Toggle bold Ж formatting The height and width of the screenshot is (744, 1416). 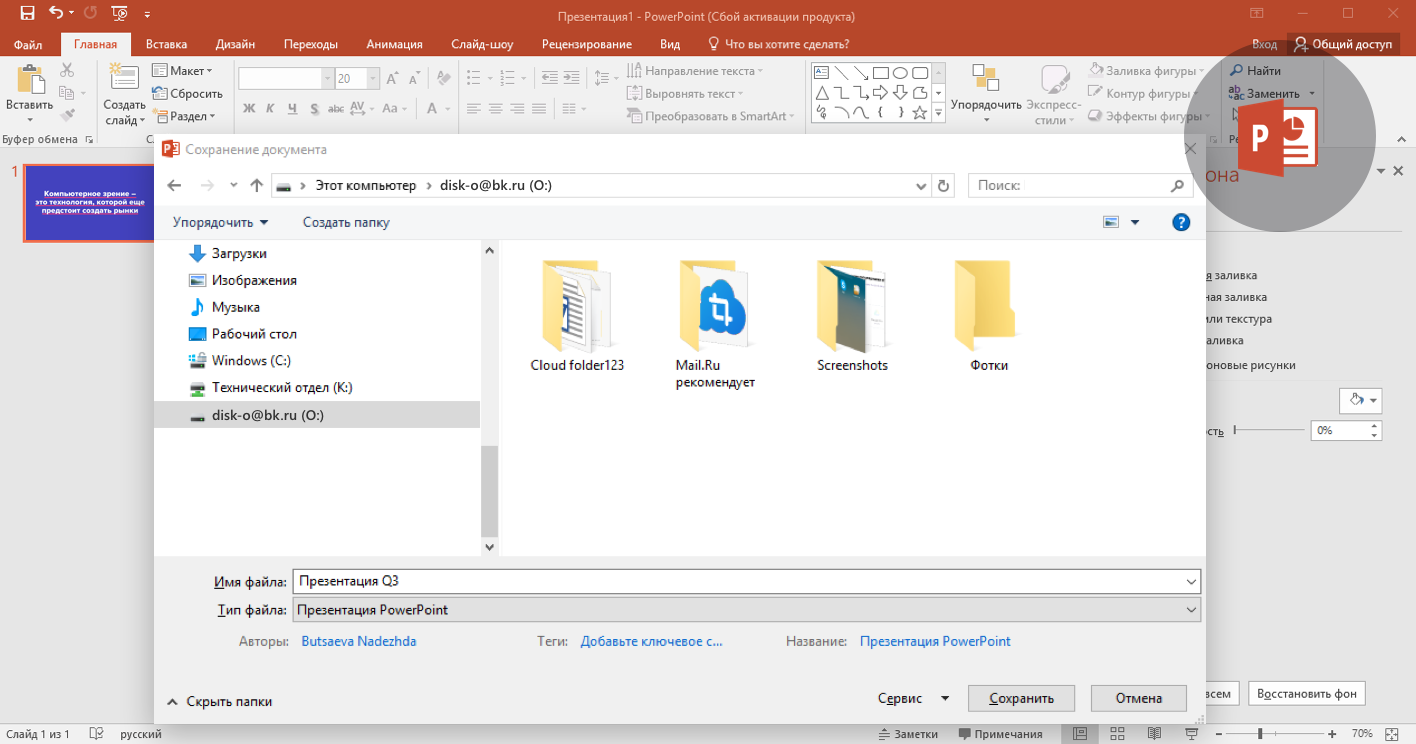pyautogui.click(x=248, y=109)
